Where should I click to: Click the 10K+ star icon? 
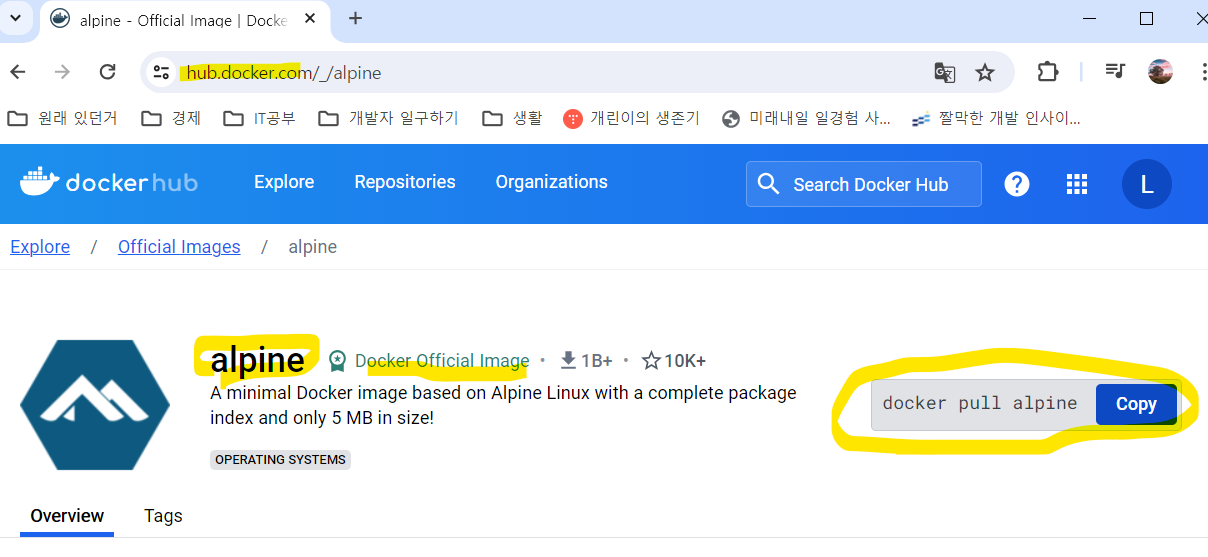pos(651,360)
